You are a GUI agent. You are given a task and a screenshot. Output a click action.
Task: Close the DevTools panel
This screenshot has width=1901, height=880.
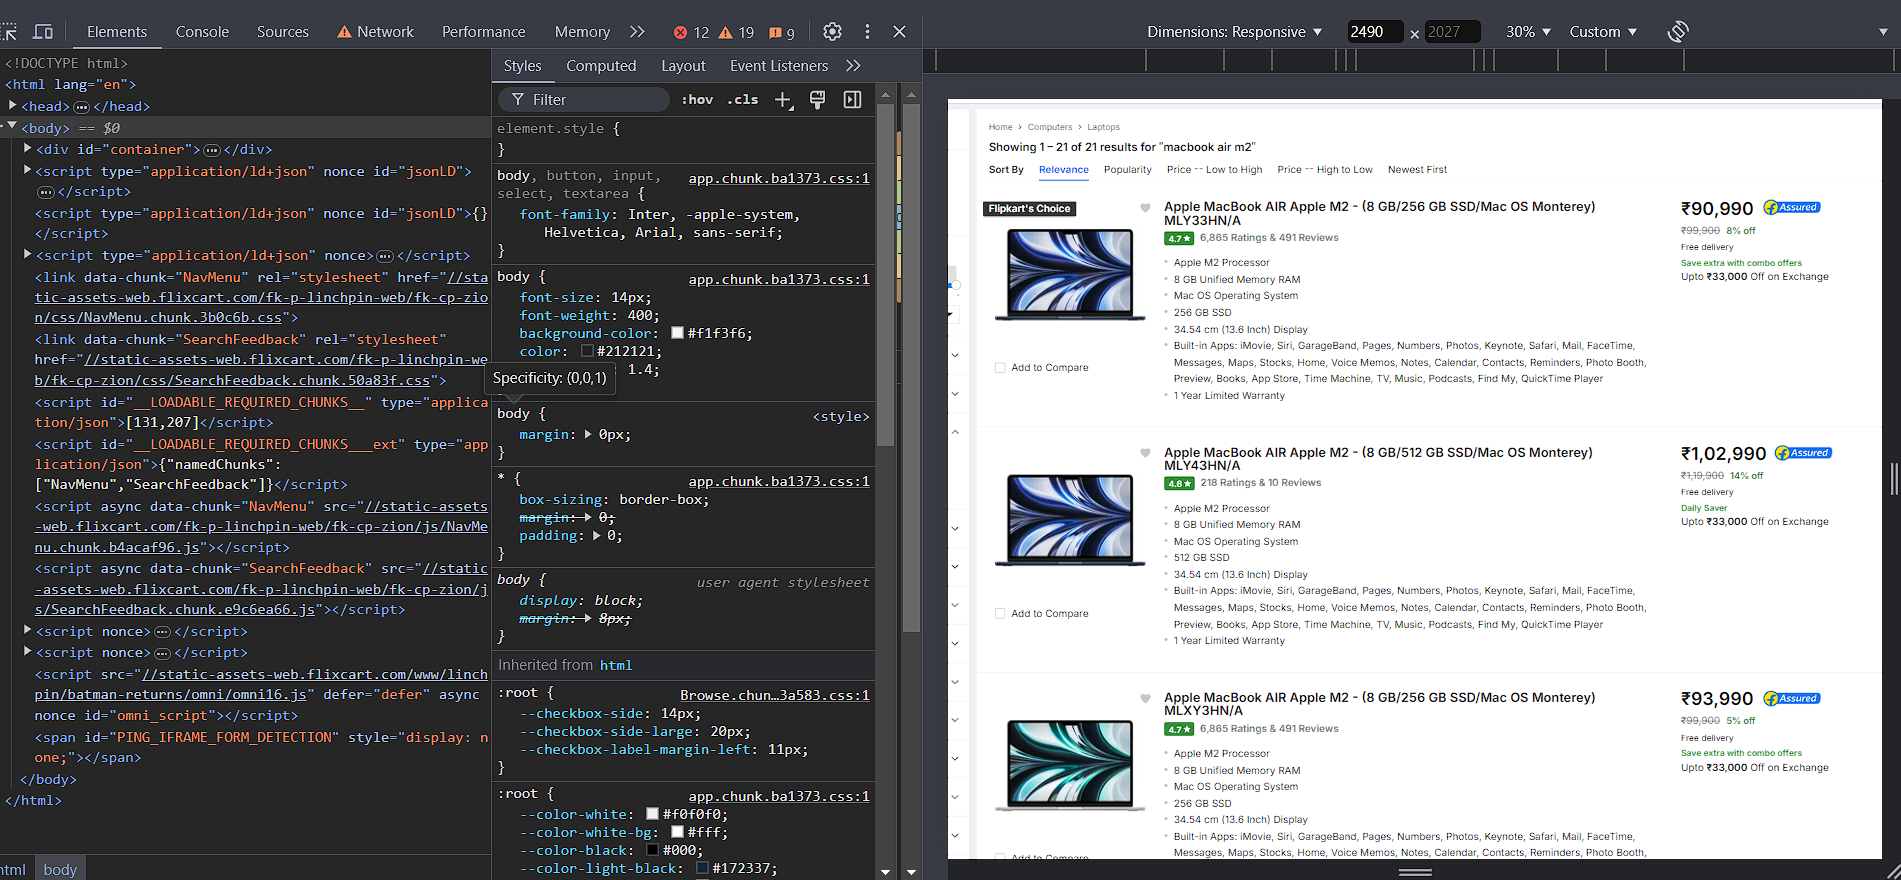coord(899,32)
